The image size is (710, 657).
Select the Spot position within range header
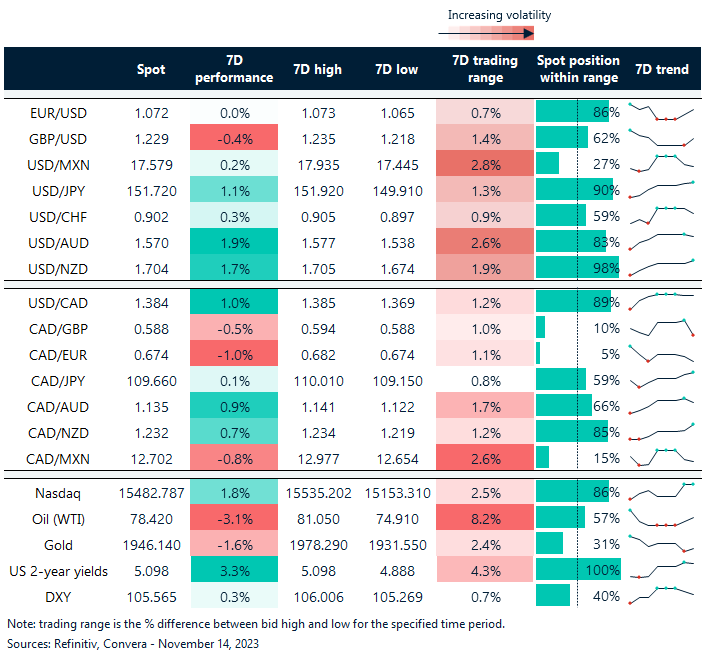pos(578,69)
